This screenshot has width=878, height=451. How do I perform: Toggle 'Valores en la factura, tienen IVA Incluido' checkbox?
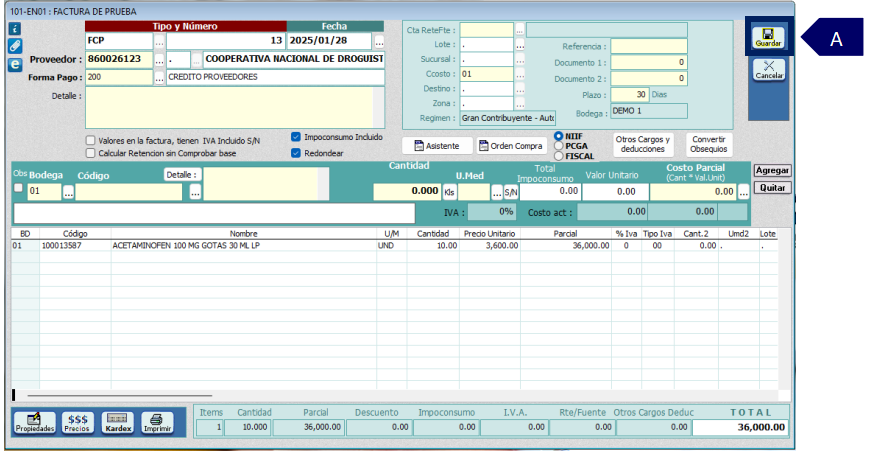click(91, 141)
